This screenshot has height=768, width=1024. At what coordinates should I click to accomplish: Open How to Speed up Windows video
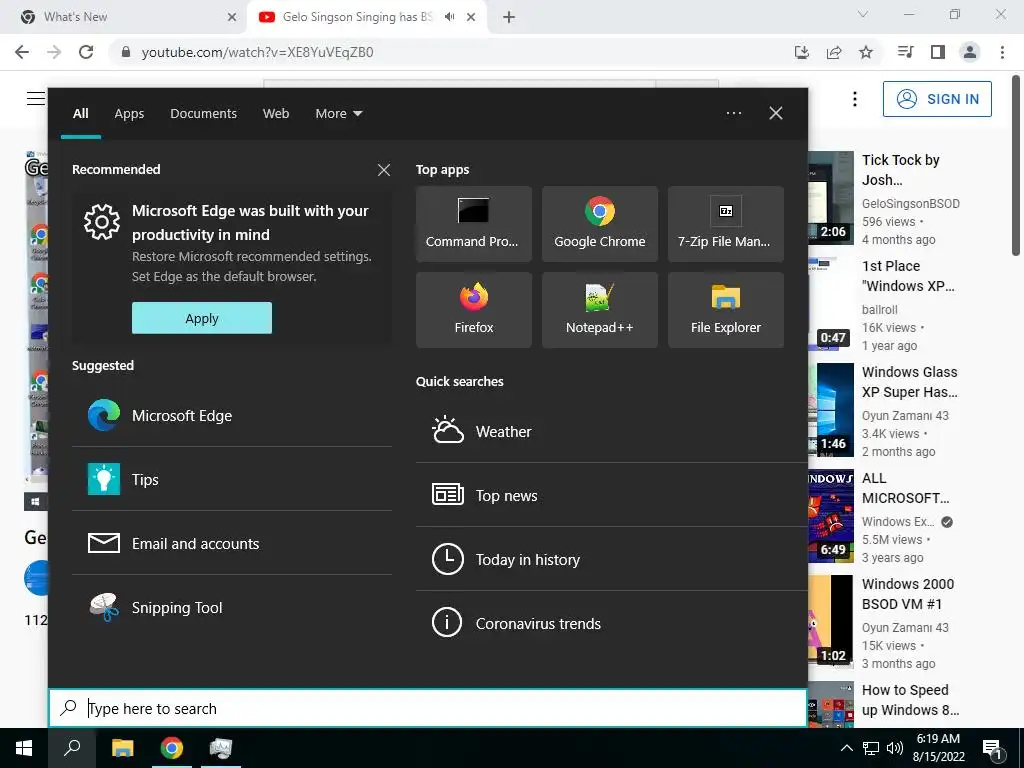[x=910, y=699]
